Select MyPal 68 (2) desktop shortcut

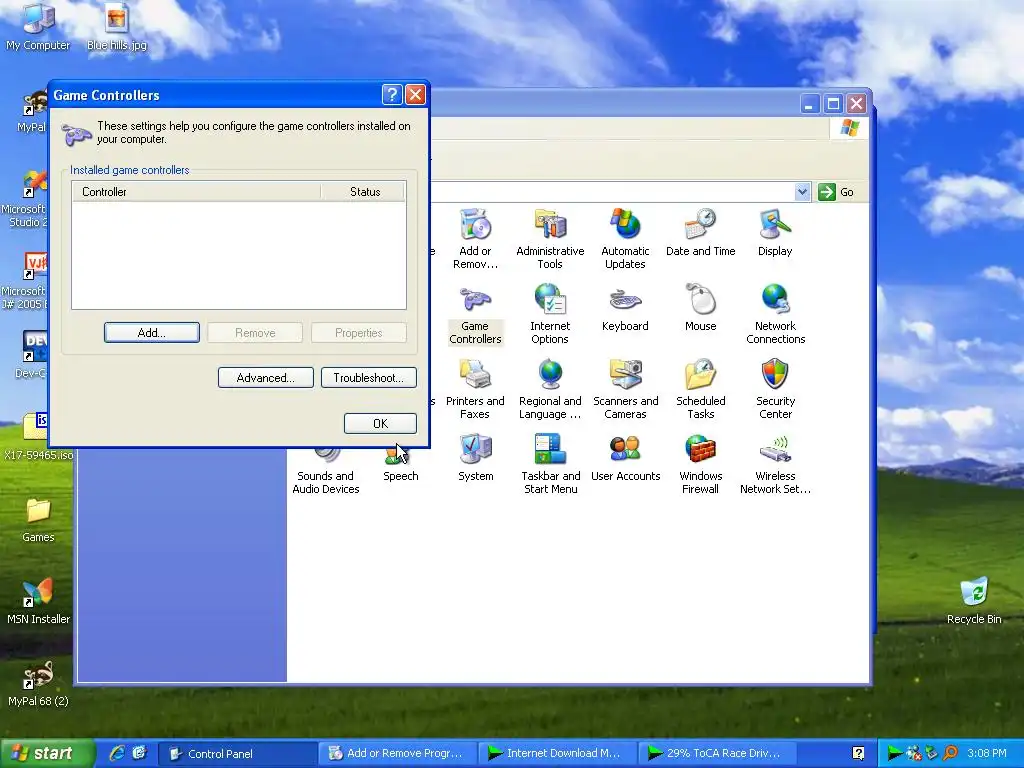point(38,684)
